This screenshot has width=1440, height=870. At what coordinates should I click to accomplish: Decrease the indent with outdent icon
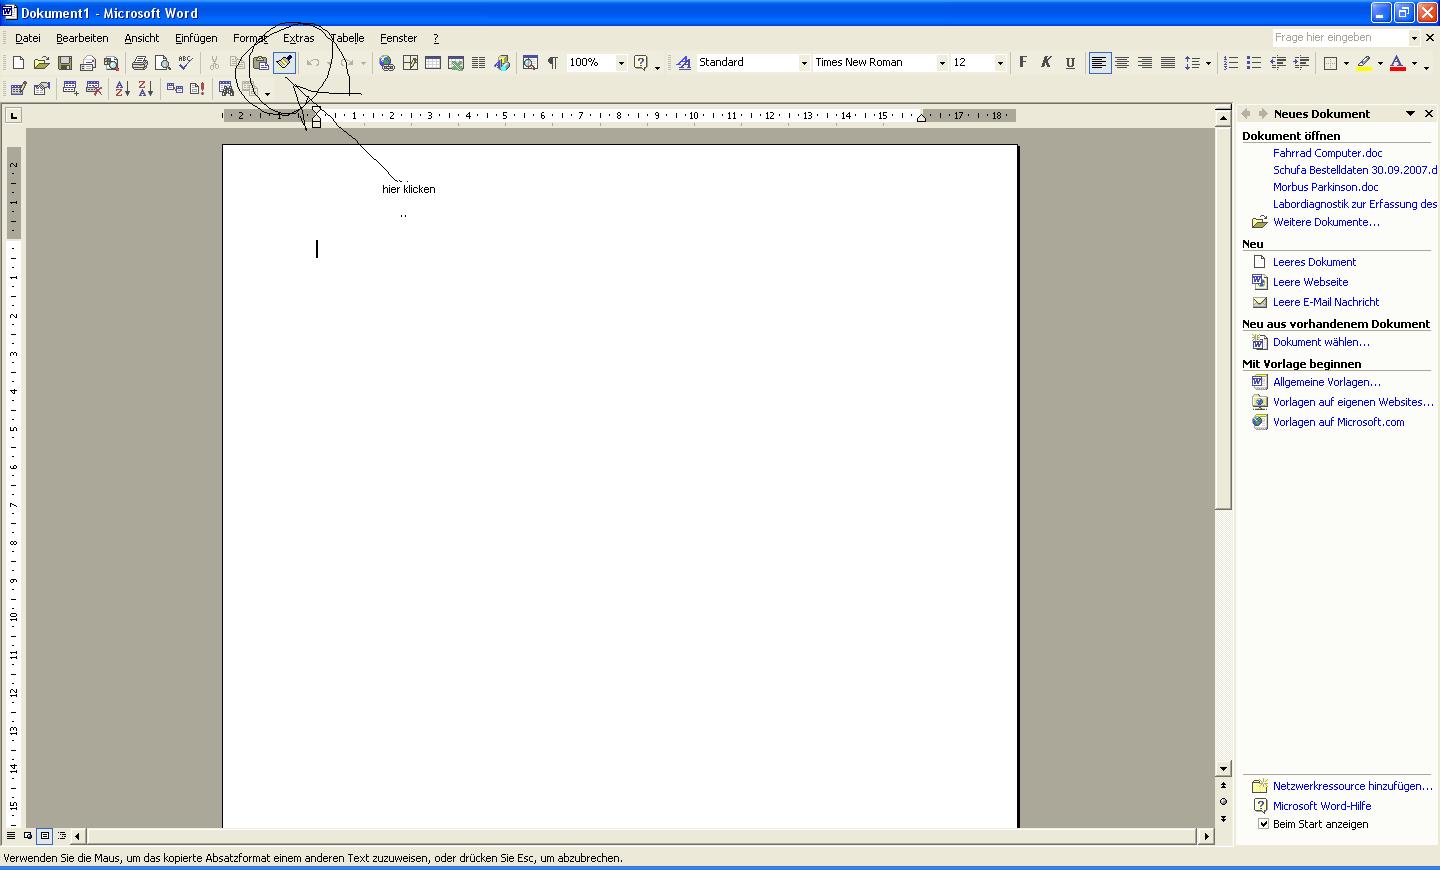pos(1278,63)
